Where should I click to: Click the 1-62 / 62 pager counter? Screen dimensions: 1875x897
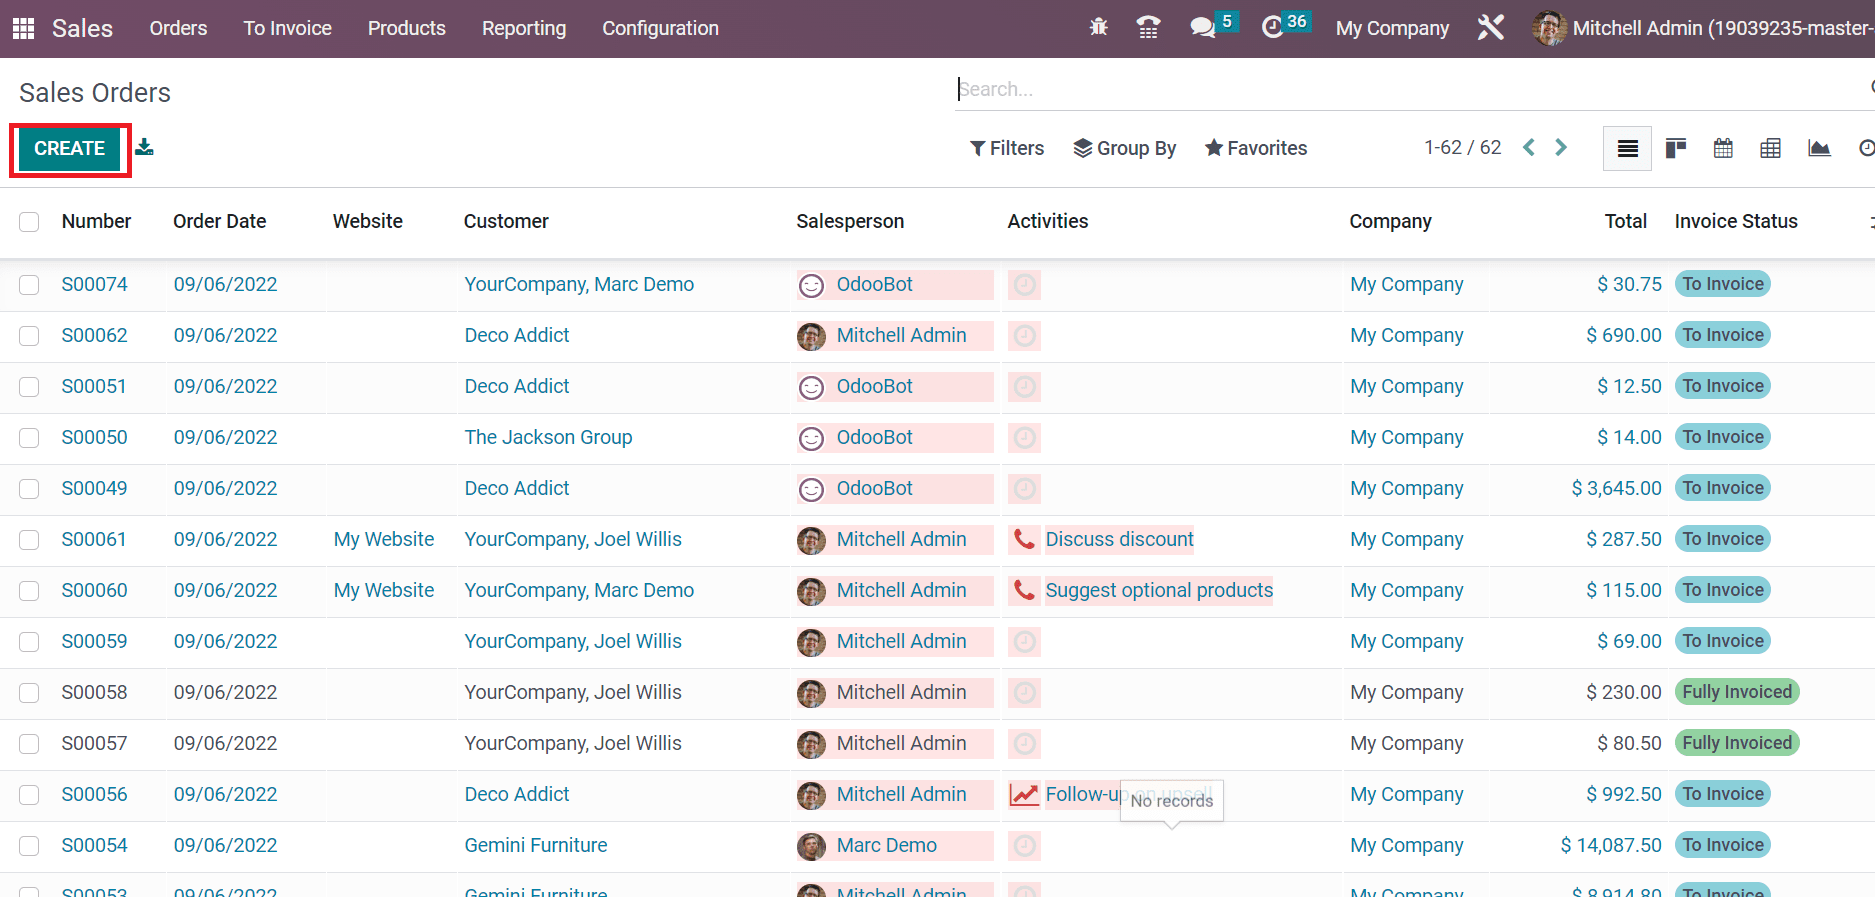[x=1463, y=148]
